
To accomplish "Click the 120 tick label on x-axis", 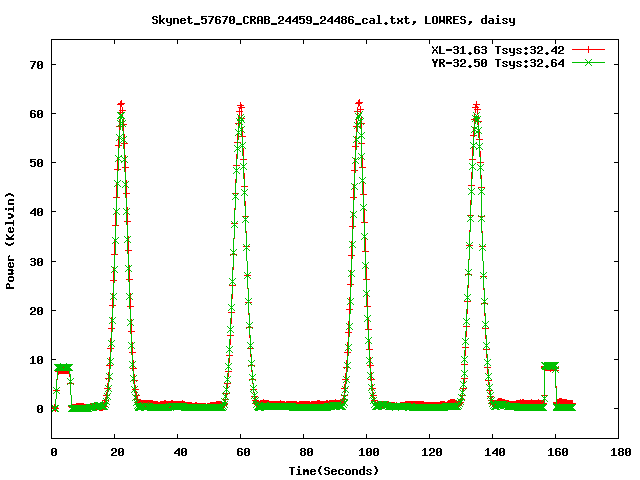I will [429, 453].
